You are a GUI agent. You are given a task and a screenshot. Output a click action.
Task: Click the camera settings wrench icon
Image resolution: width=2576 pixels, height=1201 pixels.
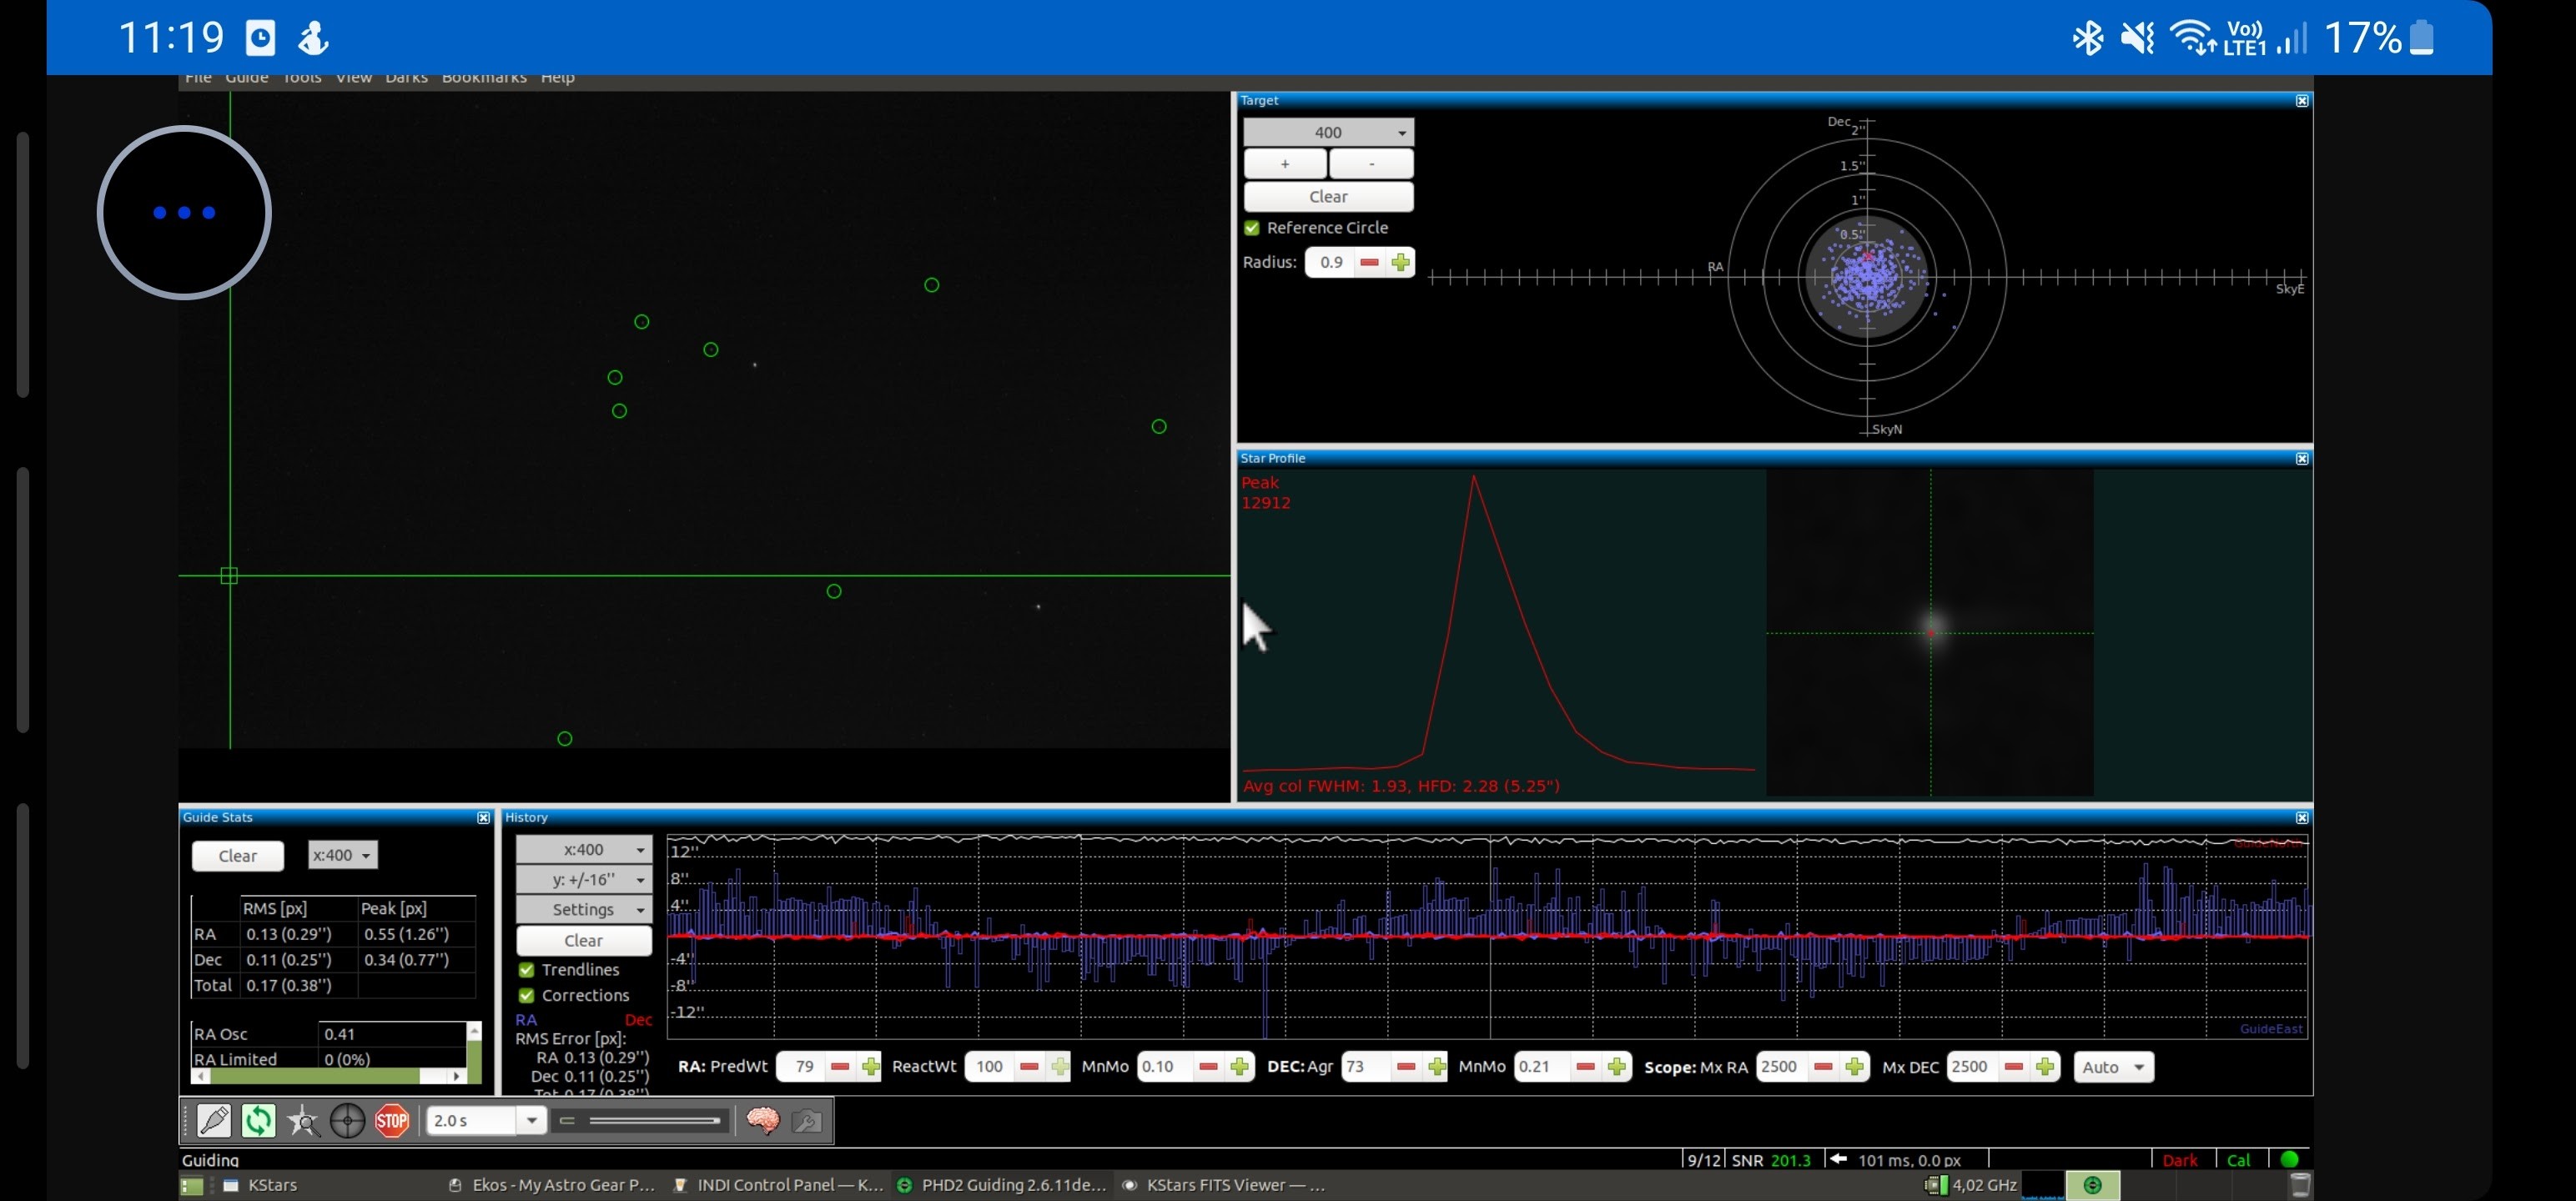click(x=807, y=1121)
